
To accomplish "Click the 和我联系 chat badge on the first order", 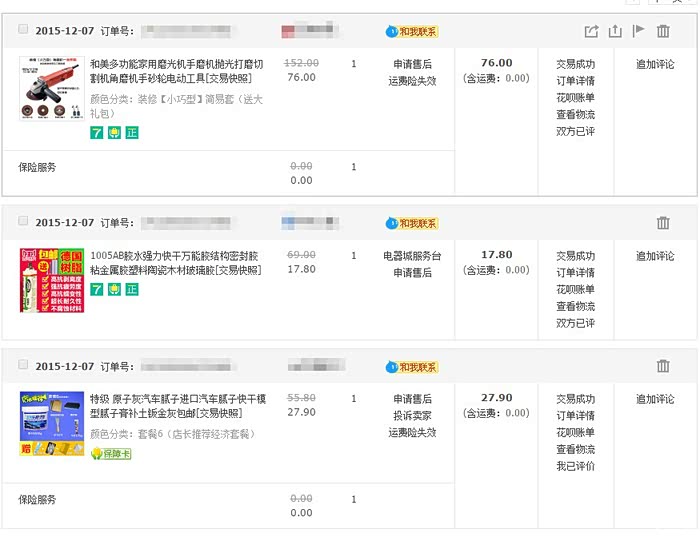I will pyautogui.click(x=412, y=31).
